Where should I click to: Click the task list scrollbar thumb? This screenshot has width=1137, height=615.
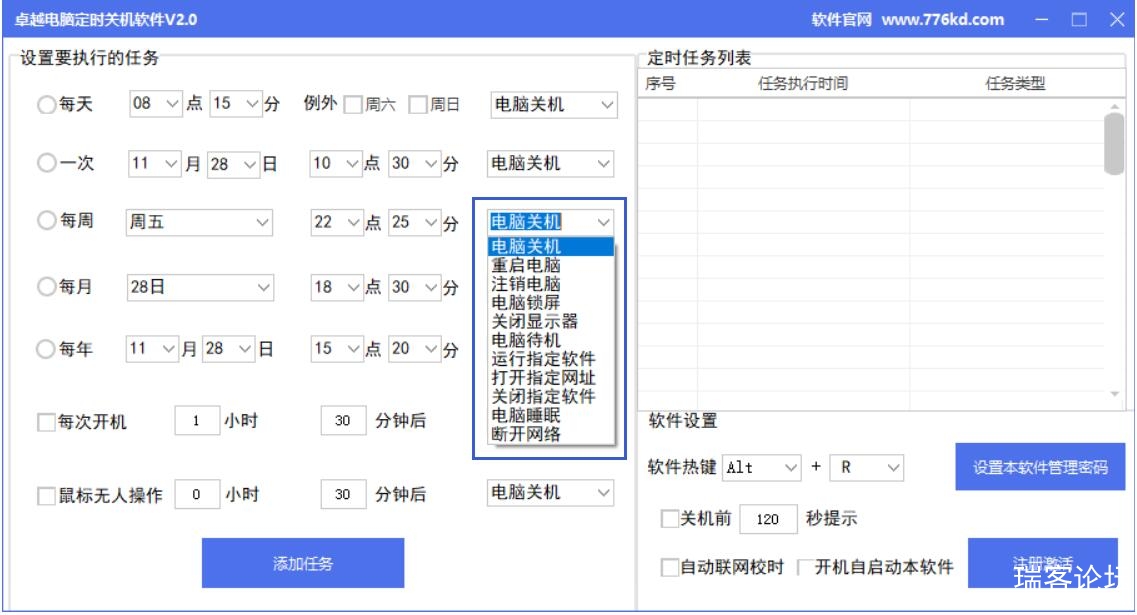tap(1114, 144)
